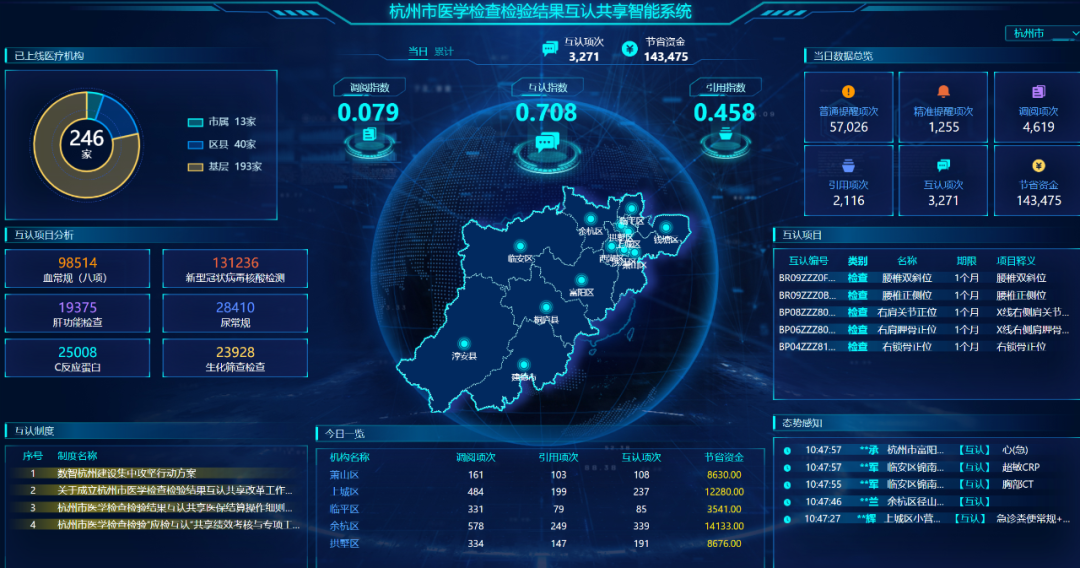Click the yellow yen coin icon in overview

1038,166
